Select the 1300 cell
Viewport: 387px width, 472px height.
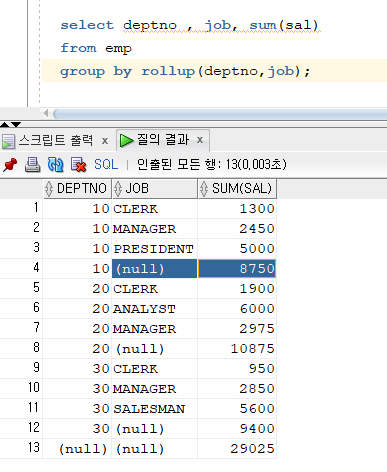(237, 209)
